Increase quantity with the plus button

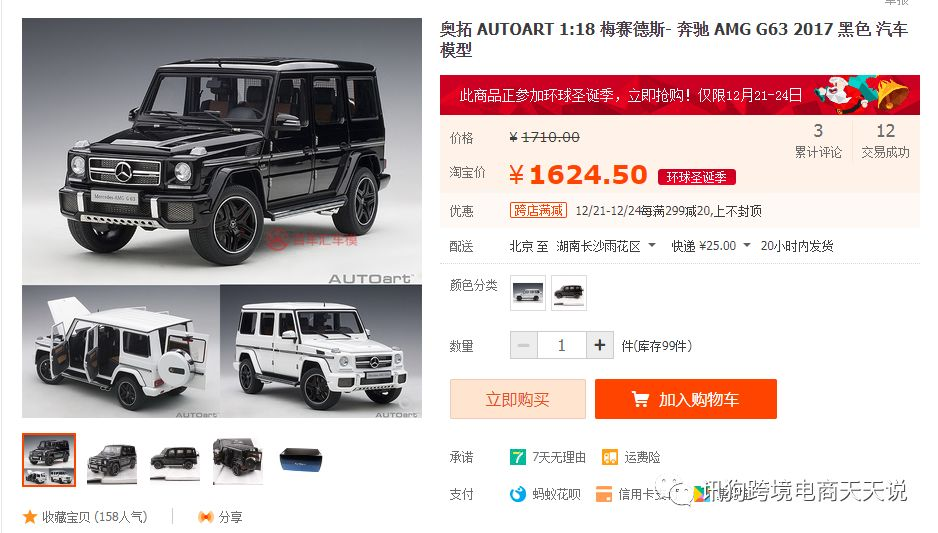599,345
